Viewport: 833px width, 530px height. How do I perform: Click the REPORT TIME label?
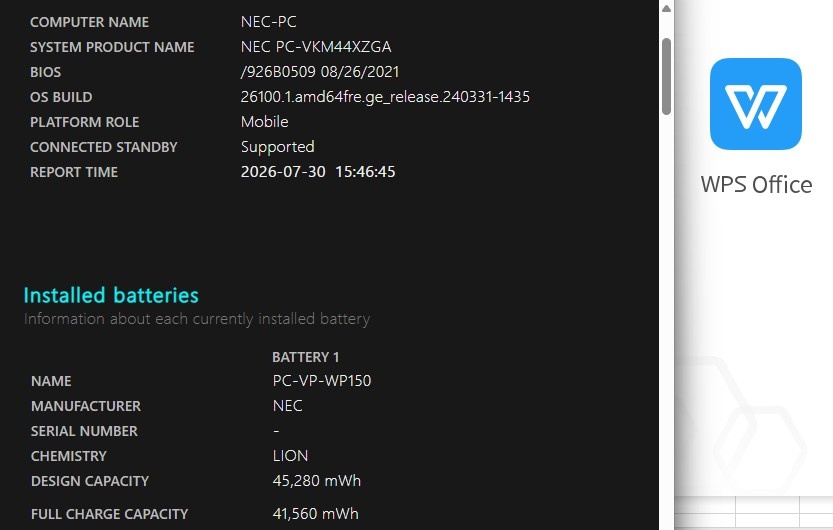pos(74,172)
